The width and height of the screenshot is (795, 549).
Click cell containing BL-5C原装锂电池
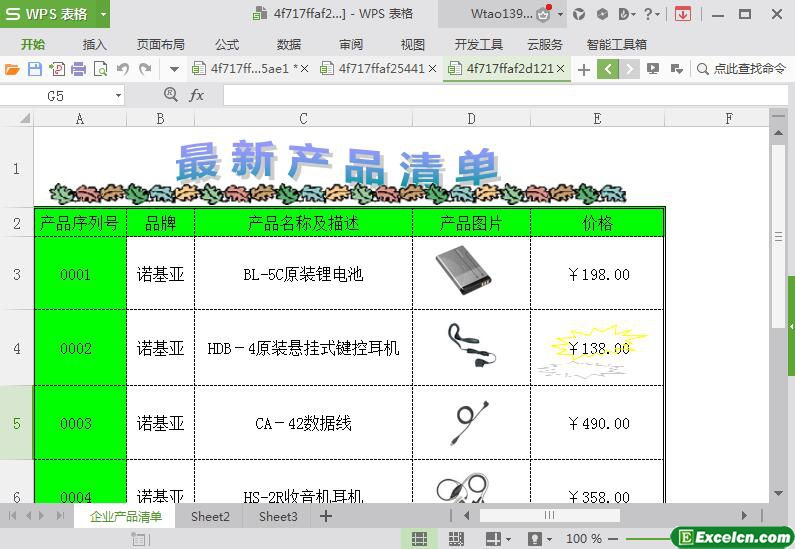click(303, 274)
